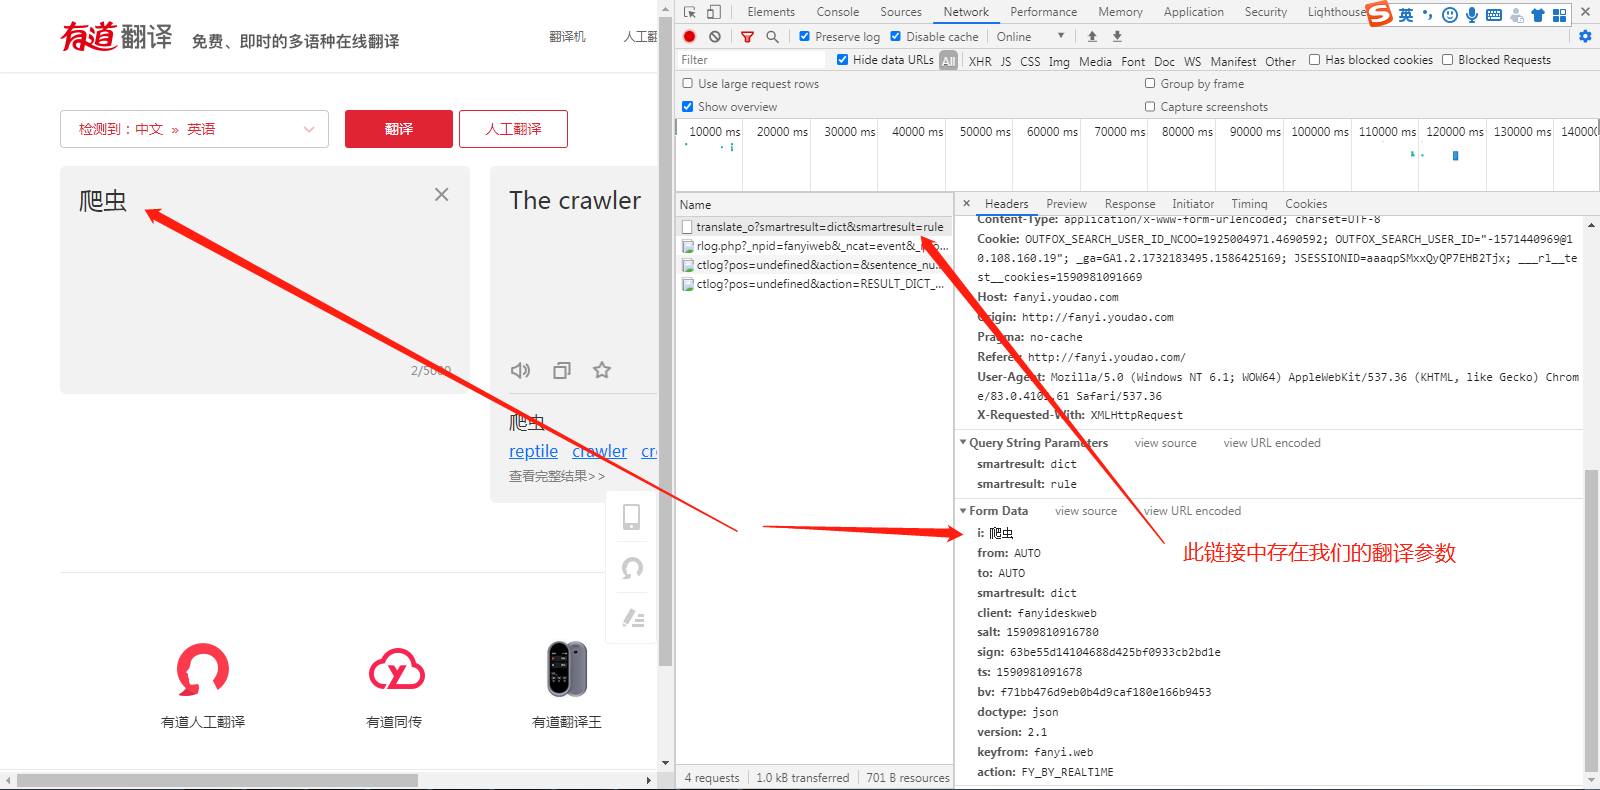Open Application panel tab
The width and height of the screenshot is (1600, 790).
pos(1193,12)
